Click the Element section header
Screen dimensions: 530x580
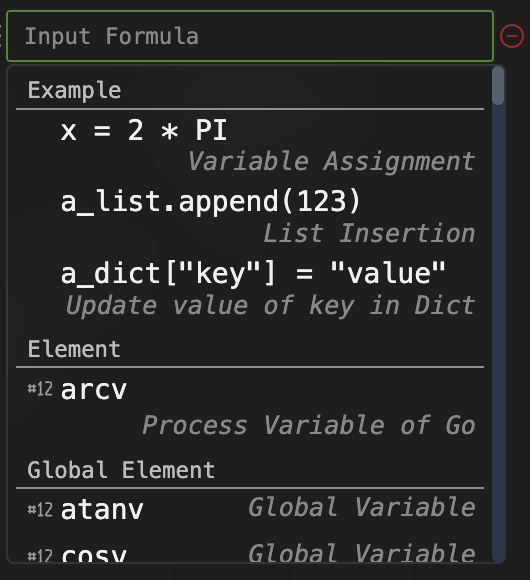[x=74, y=349]
